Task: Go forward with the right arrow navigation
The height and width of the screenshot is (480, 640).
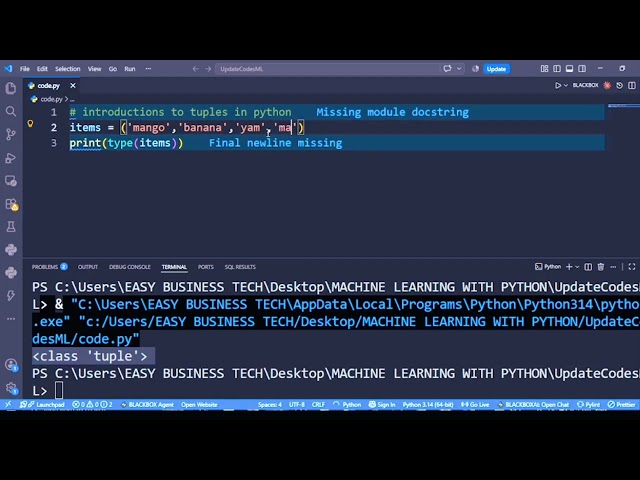Action: click(x=208, y=69)
